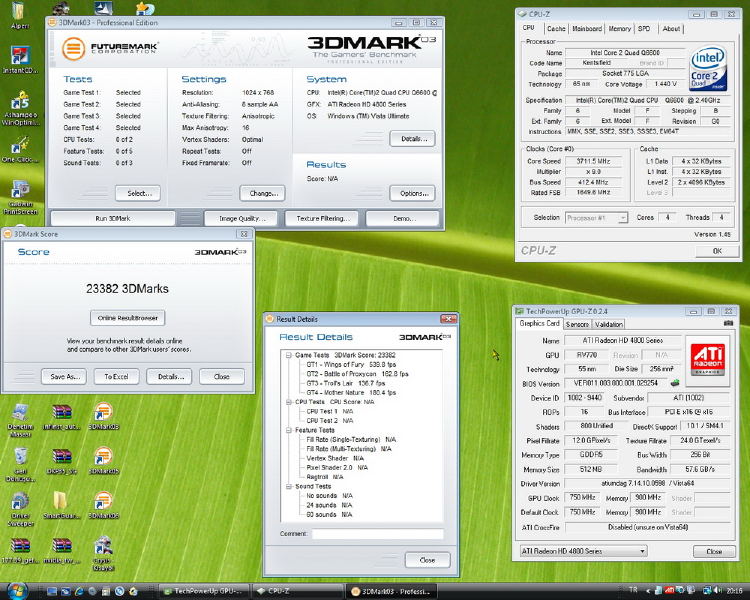Image resolution: width=750 pixels, height=600 pixels.
Task: Select the infinit_aut archive on desktop
Action: [x=62, y=417]
